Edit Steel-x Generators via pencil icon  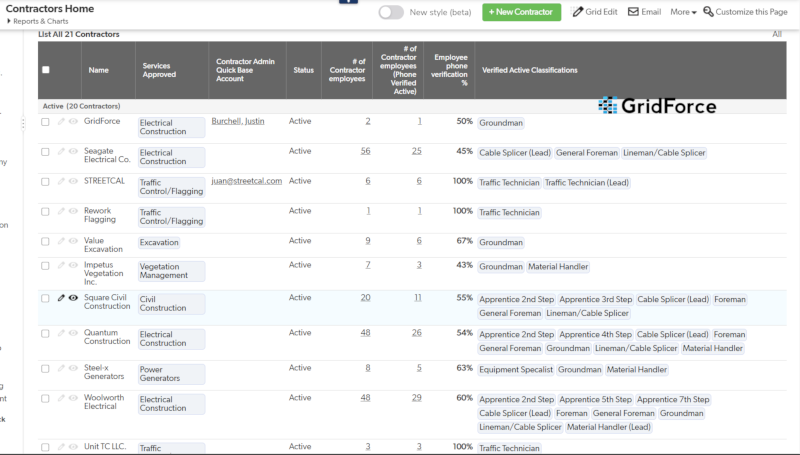[61, 368]
